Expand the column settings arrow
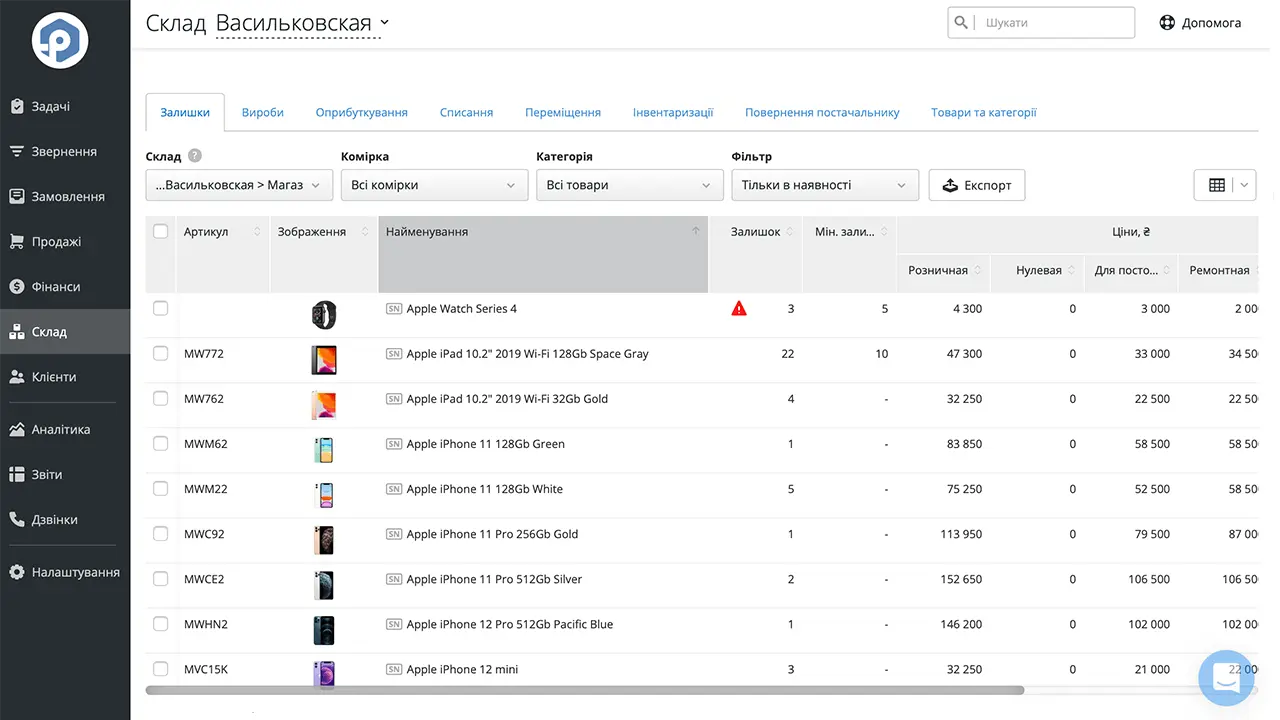1280x720 pixels. [1245, 185]
